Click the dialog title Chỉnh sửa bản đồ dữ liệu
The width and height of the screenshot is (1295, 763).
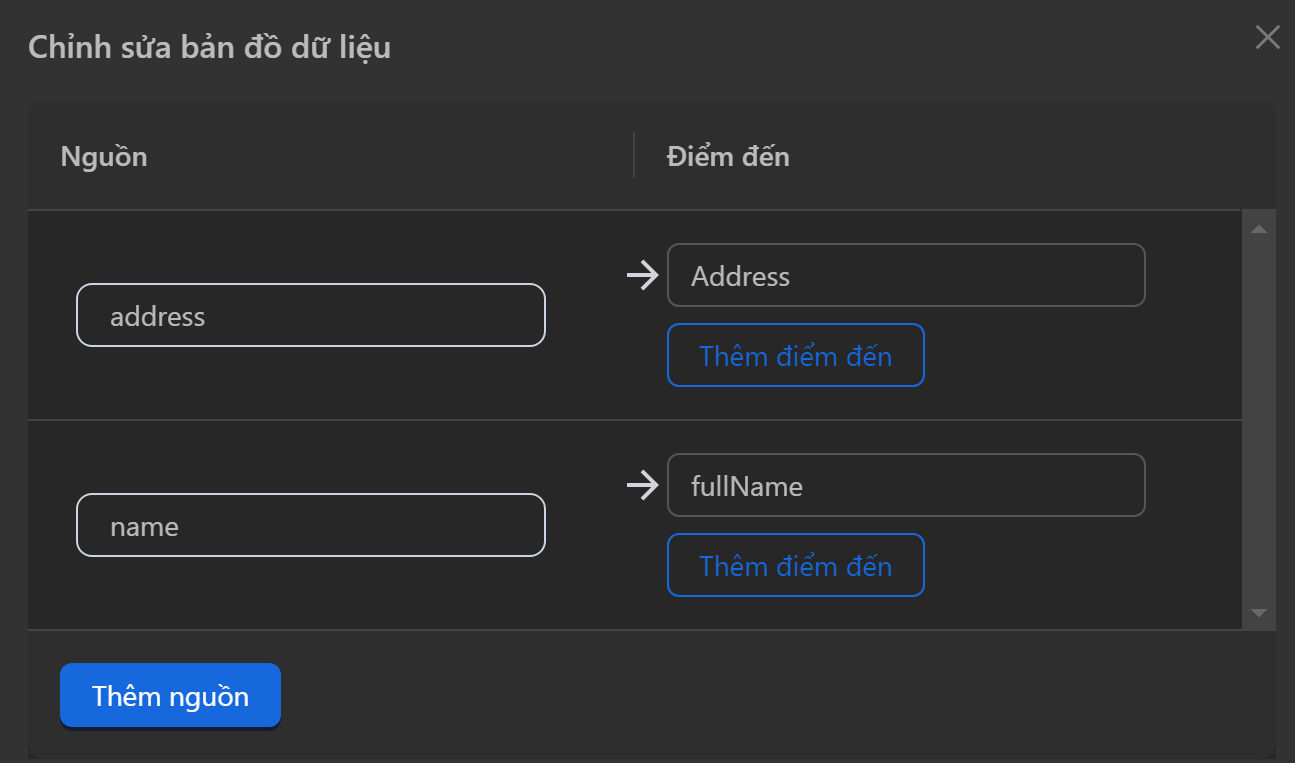pyautogui.click(x=209, y=46)
